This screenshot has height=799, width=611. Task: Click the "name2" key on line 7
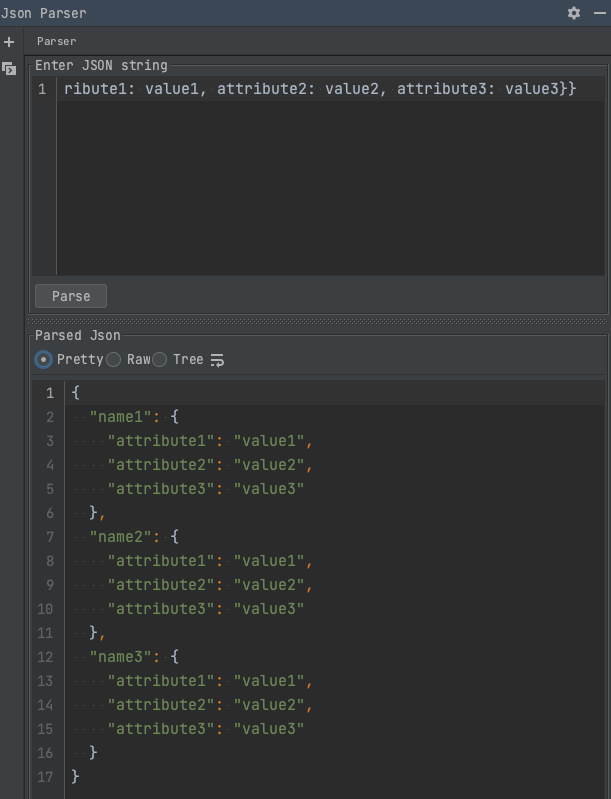[x=120, y=537]
